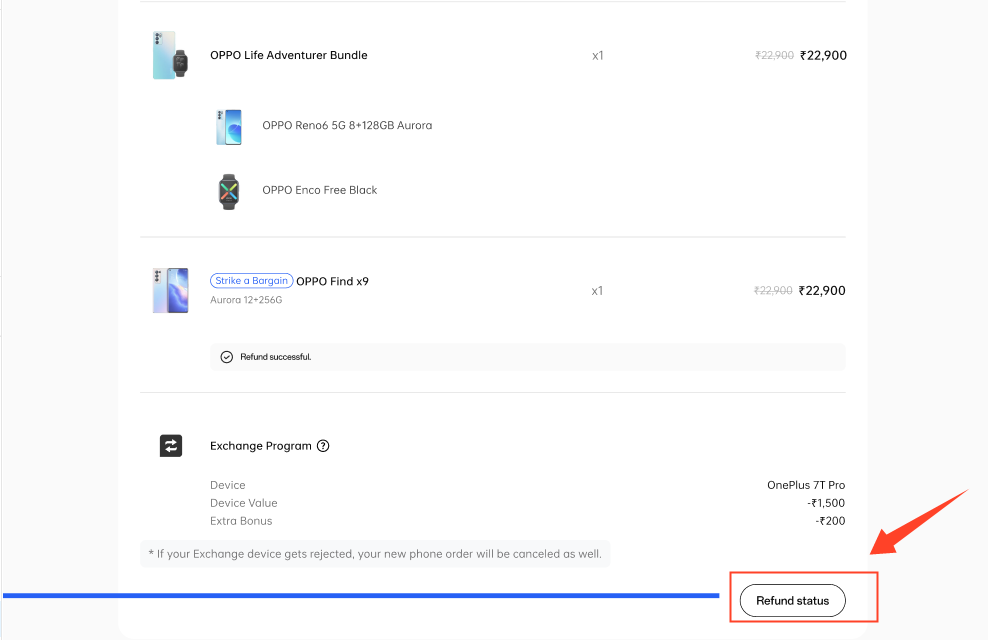988x640 pixels.
Task: Select the -₹200 extra bonus amount
Action: pos(830,521)
